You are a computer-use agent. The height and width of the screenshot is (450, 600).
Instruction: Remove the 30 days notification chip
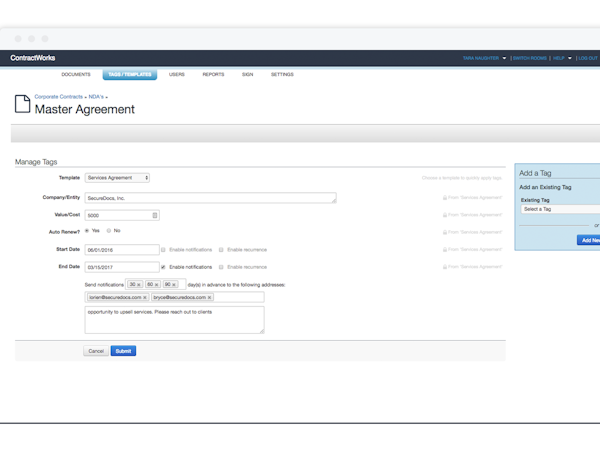[x=140, y=285]
